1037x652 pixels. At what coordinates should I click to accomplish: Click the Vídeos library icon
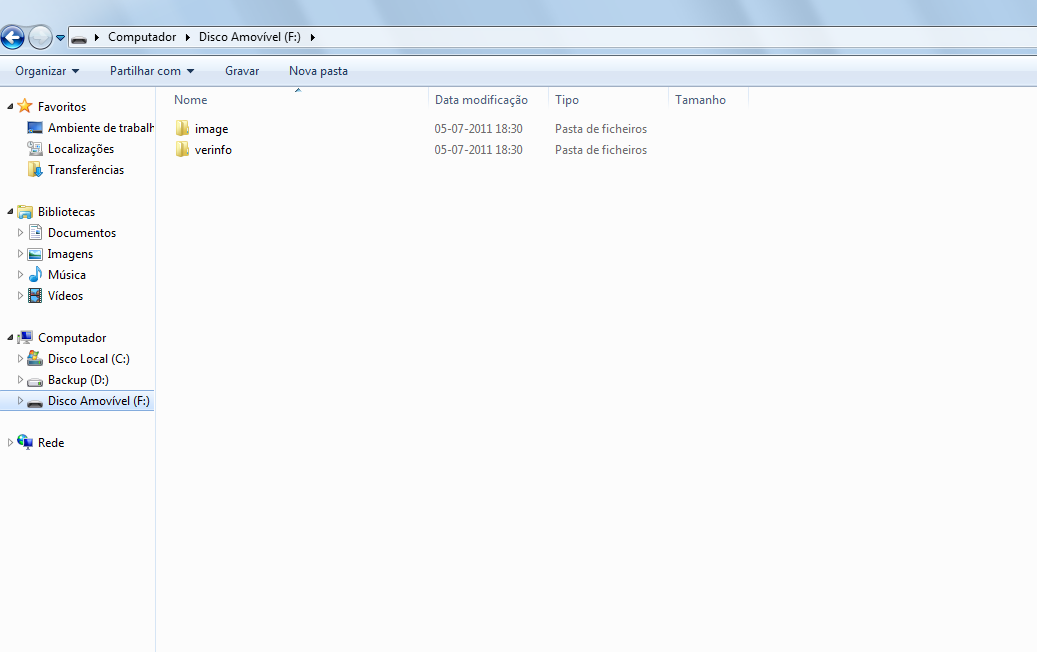[35, 296]
